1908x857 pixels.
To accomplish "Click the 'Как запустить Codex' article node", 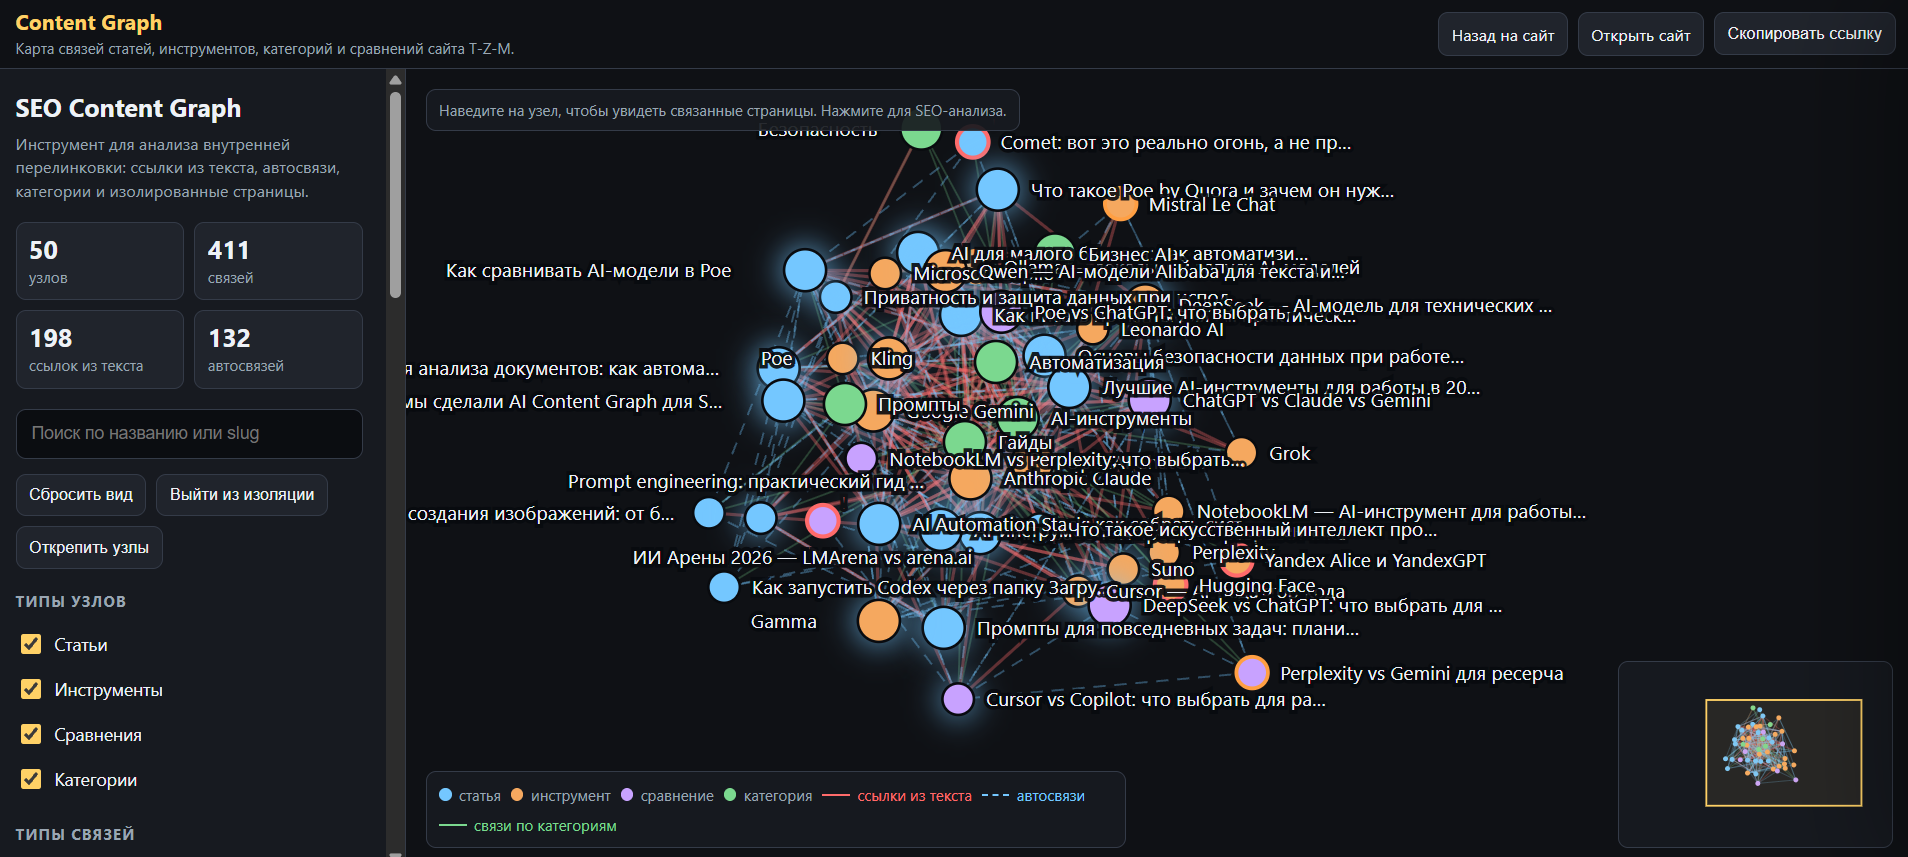I will pos(724,587).
